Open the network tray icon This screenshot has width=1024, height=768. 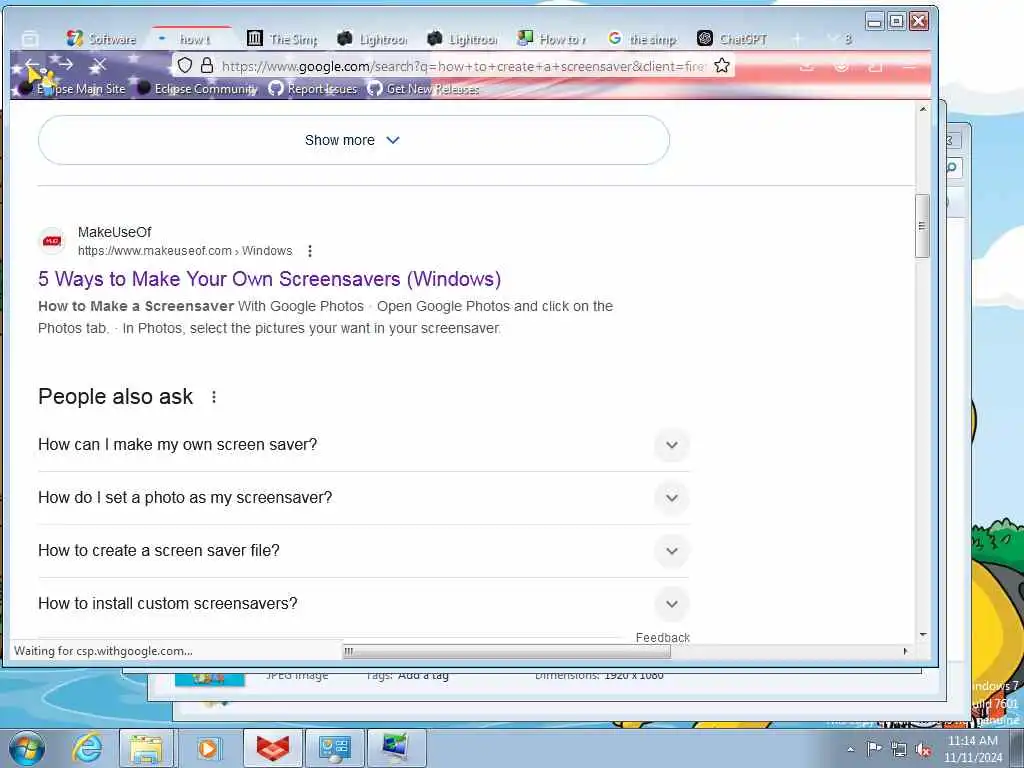coord(899,750)
